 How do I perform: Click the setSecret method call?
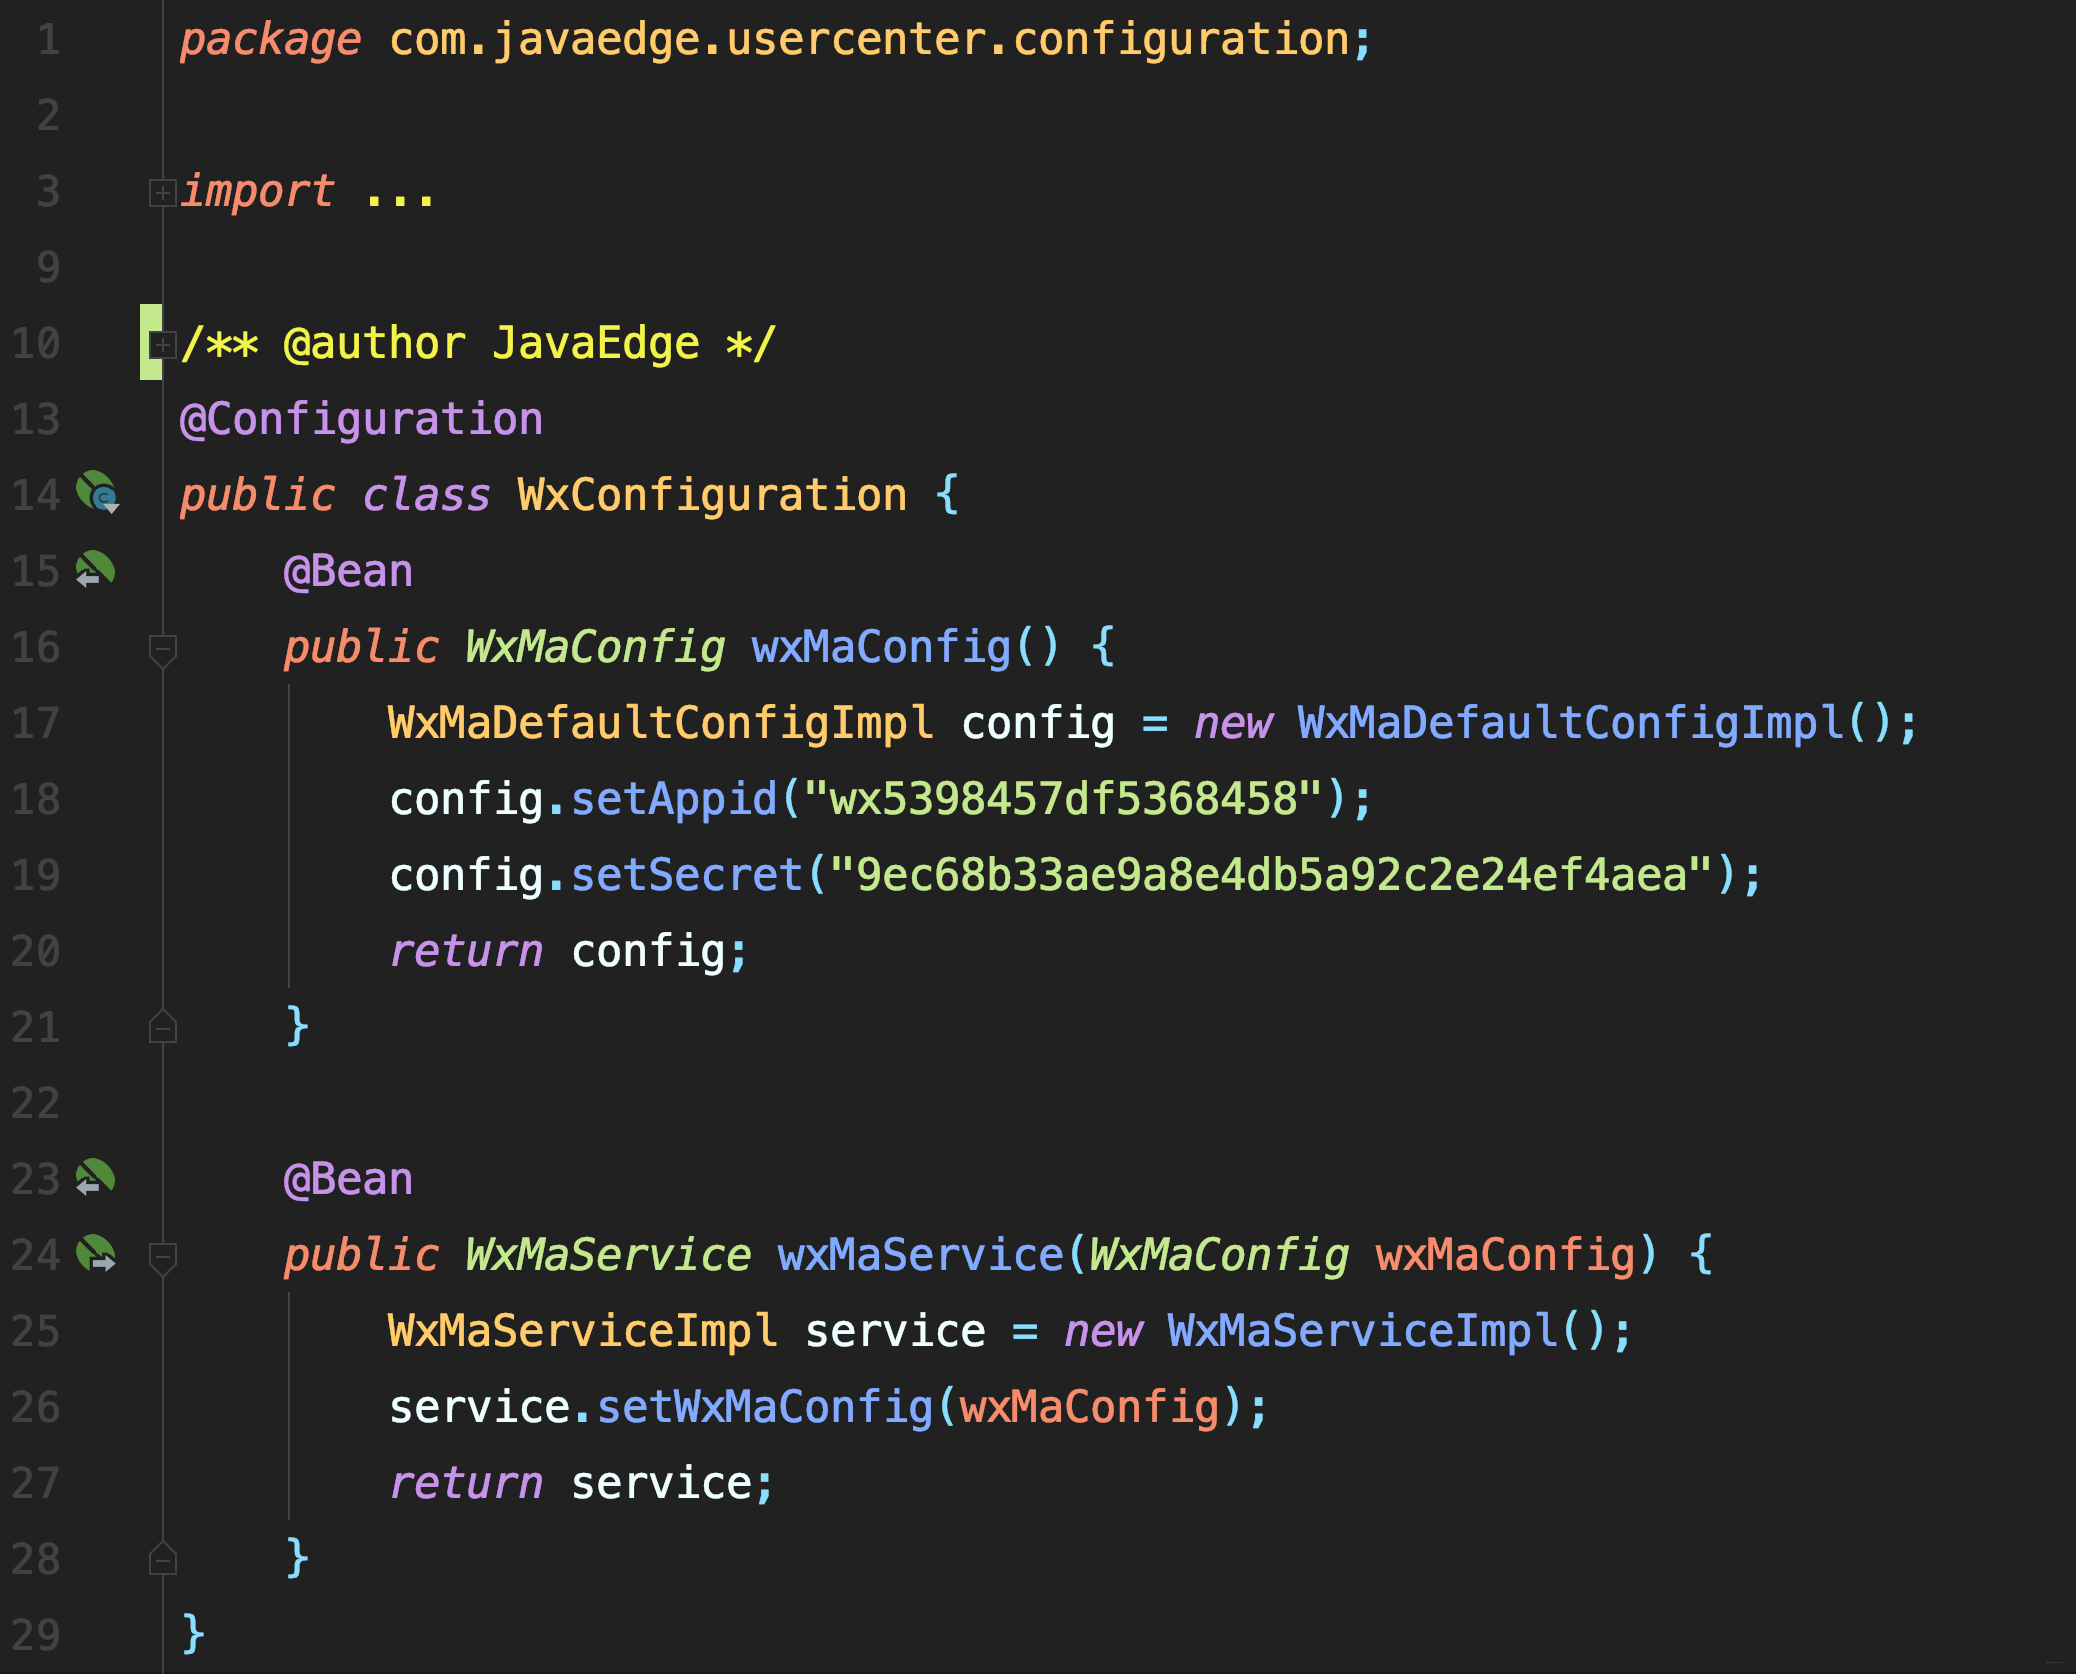coord(686,875)
